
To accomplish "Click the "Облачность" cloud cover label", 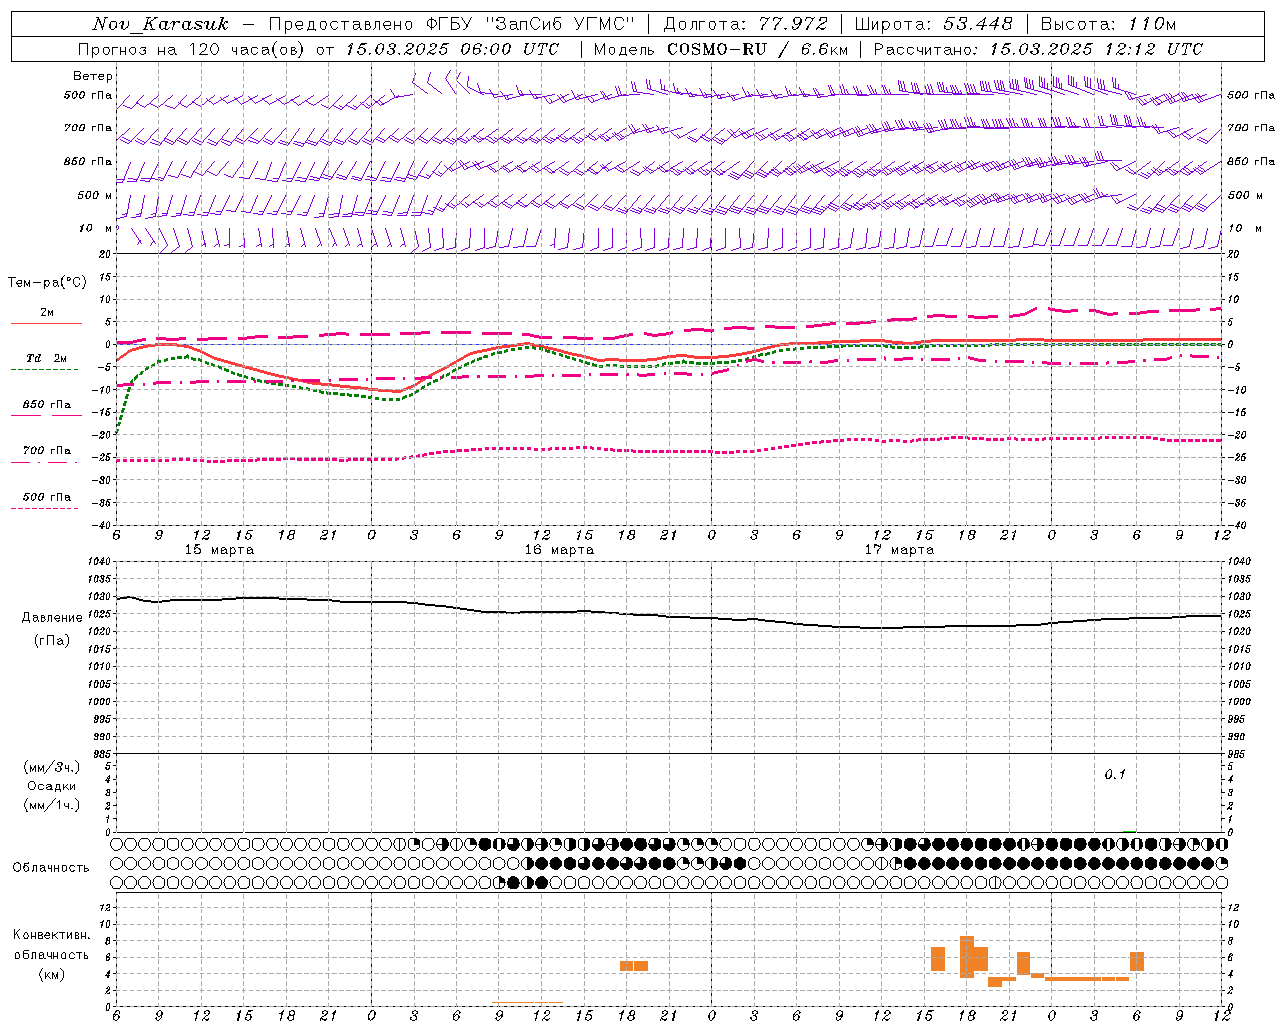I will click(x=51, y=867).
